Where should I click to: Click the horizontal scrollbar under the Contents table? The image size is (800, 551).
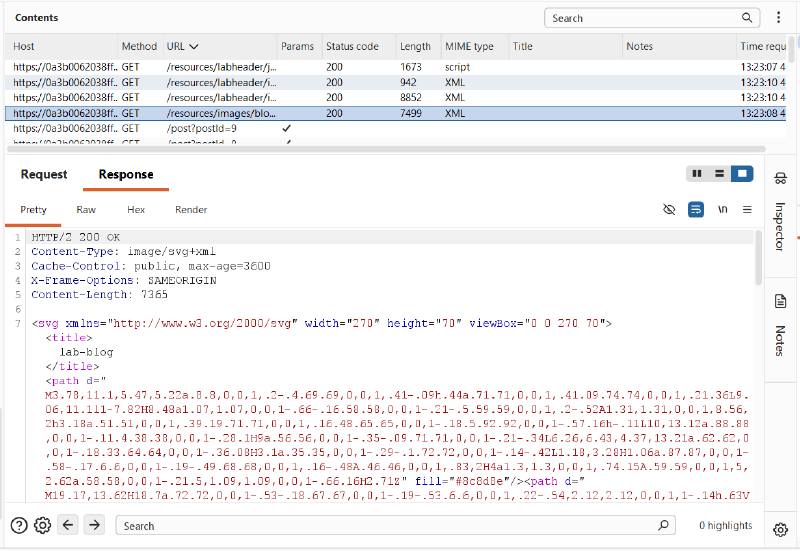point(386,149)
